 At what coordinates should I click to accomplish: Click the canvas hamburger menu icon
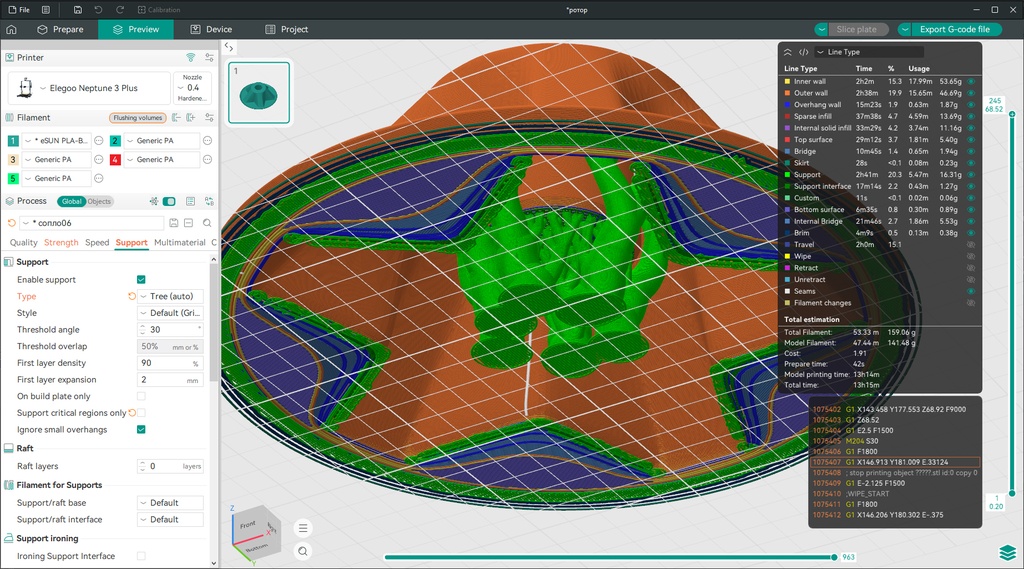[x=303, y=528]
